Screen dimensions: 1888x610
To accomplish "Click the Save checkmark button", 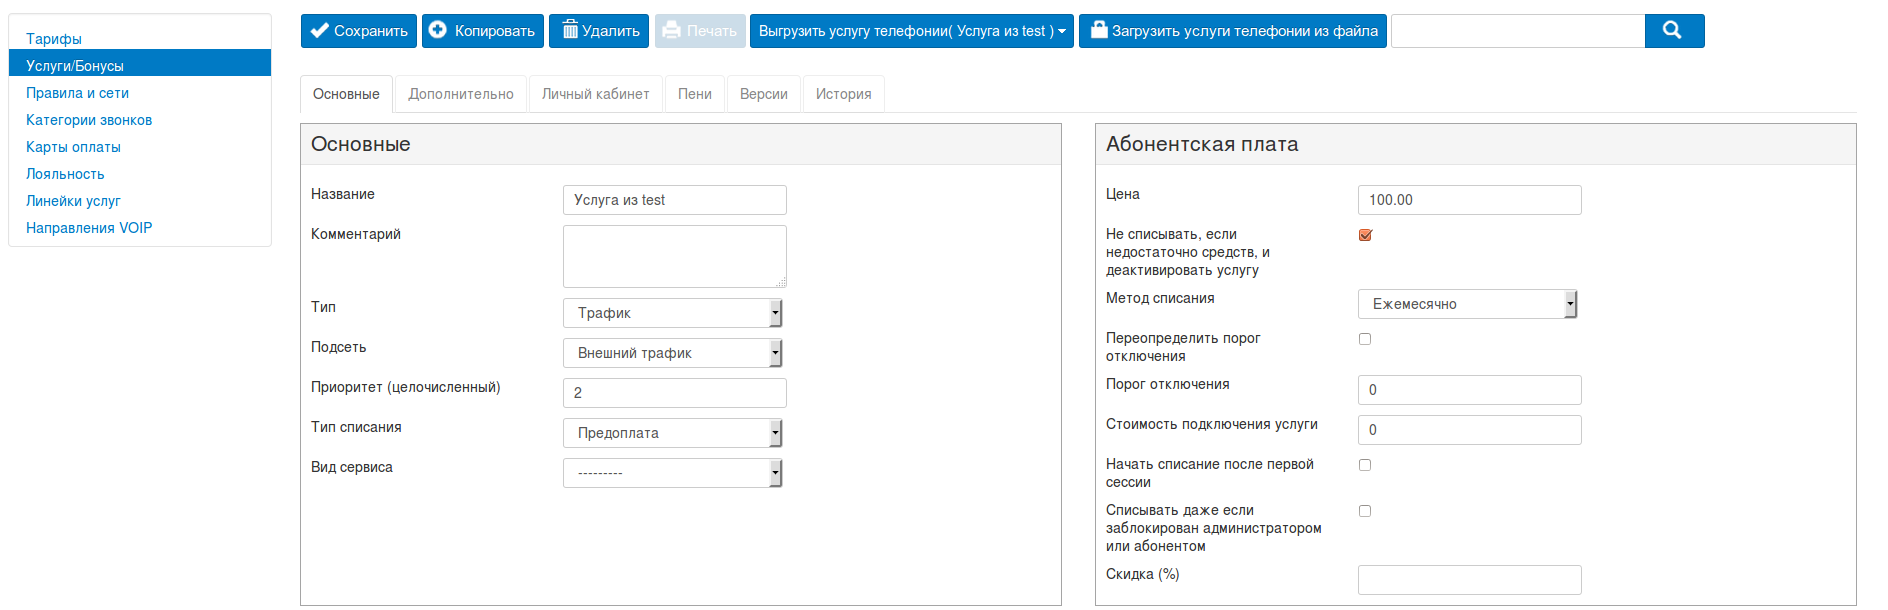I will click(x=358, y=31).
